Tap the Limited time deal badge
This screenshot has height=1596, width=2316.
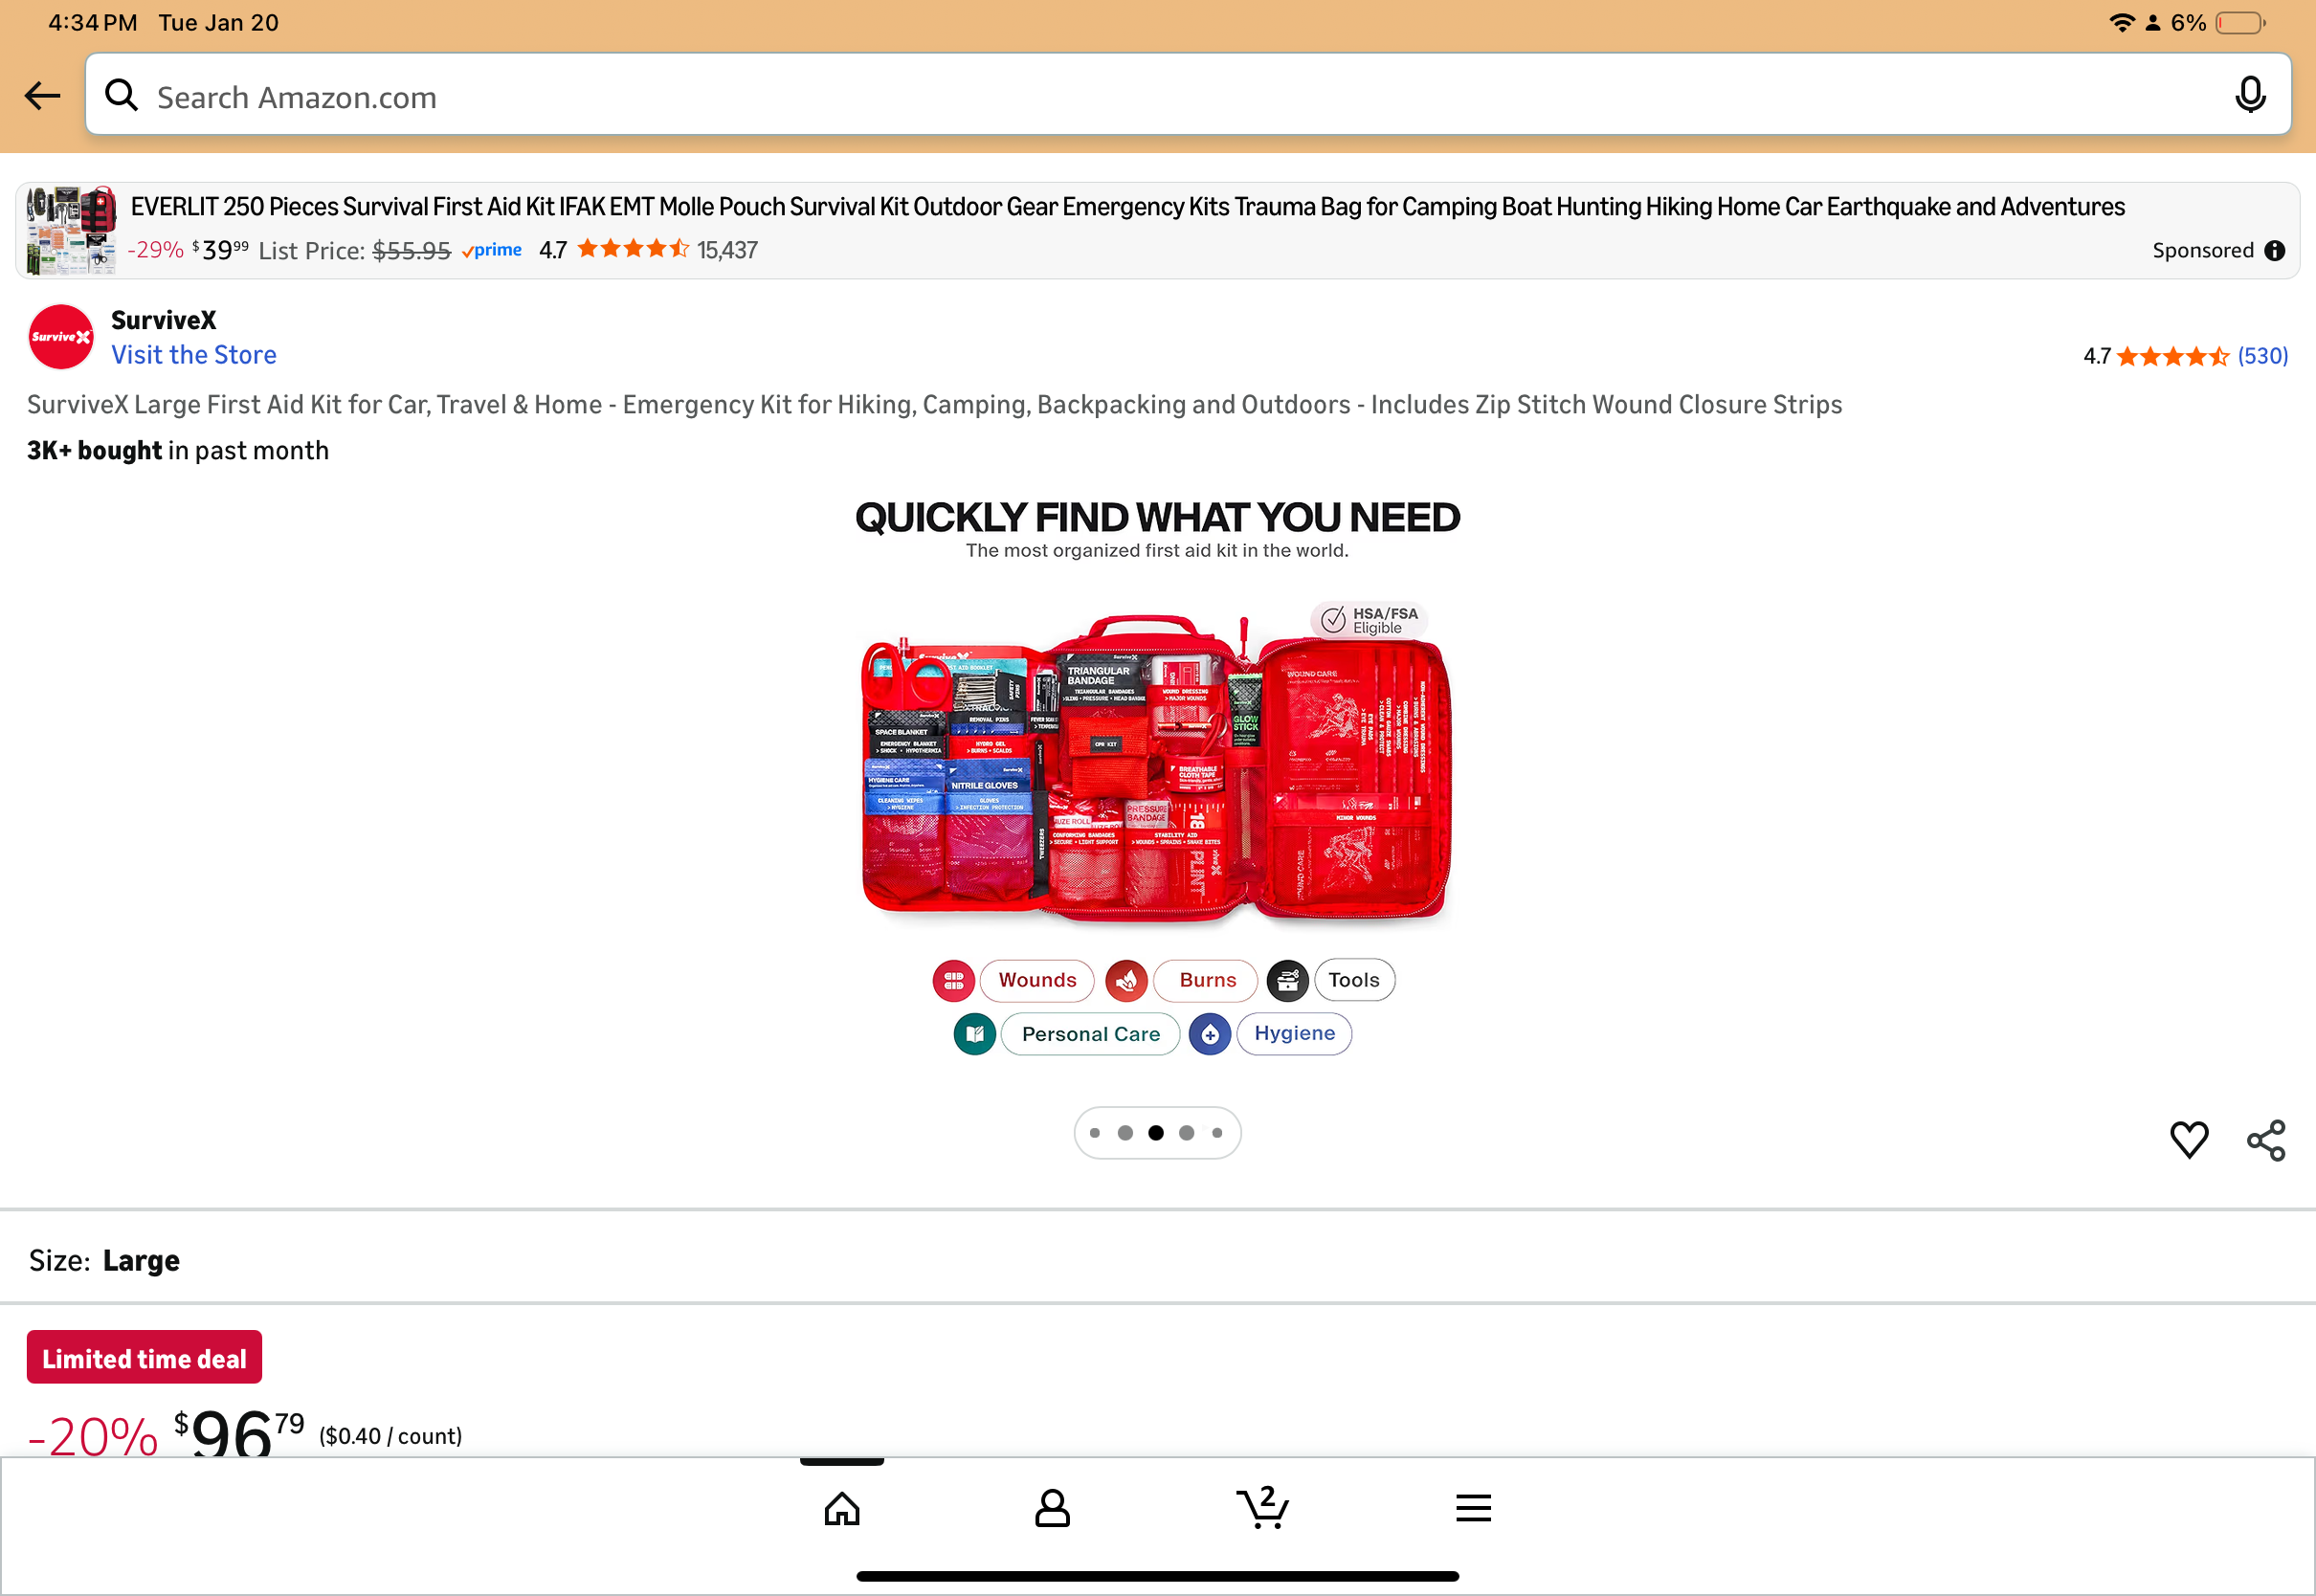tap(144, 1358)
